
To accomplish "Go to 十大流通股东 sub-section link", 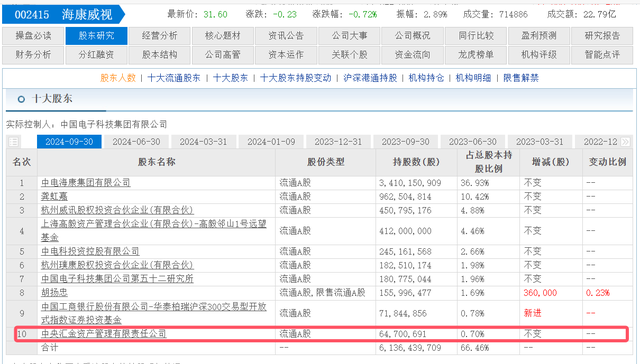I will point(174,78).
